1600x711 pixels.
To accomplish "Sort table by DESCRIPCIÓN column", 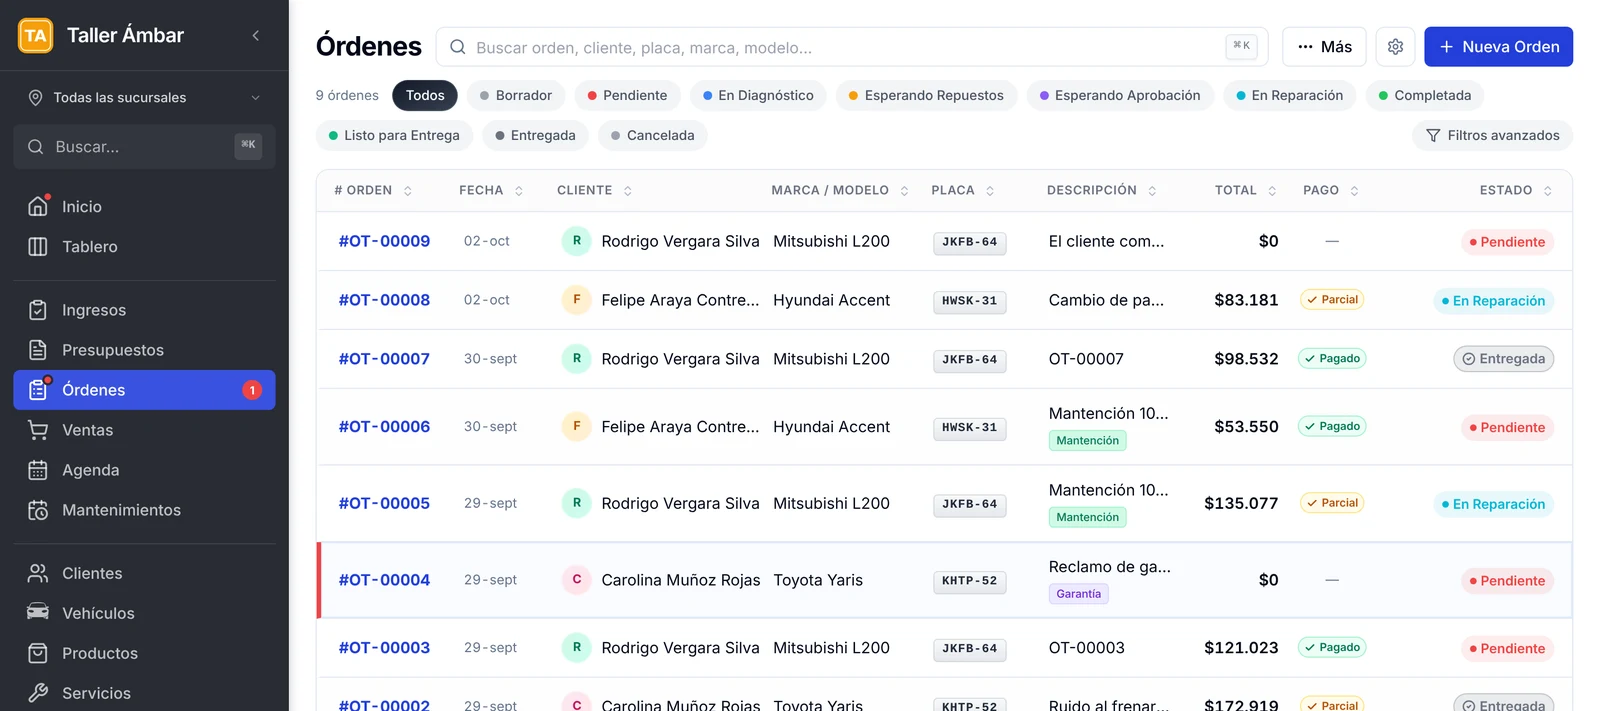I will (1102, 190).
